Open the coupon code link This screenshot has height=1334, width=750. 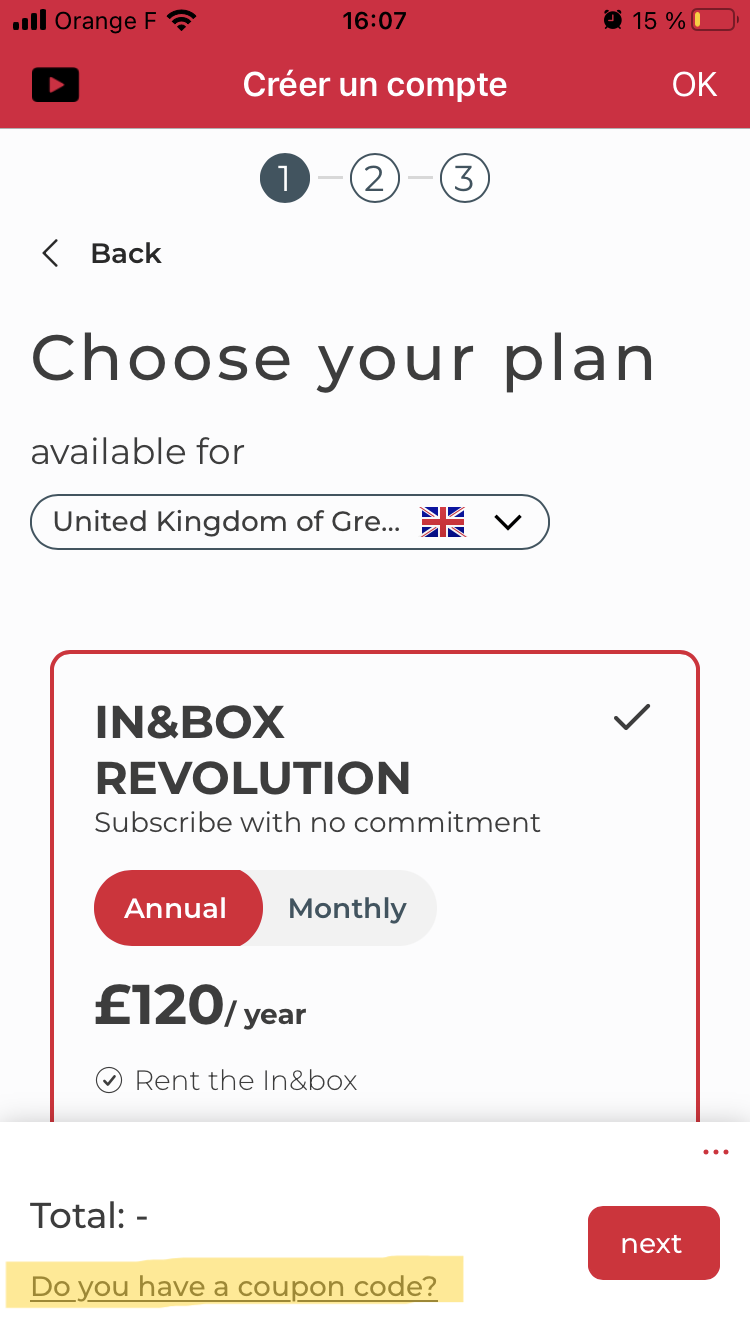click(234, 1286)
